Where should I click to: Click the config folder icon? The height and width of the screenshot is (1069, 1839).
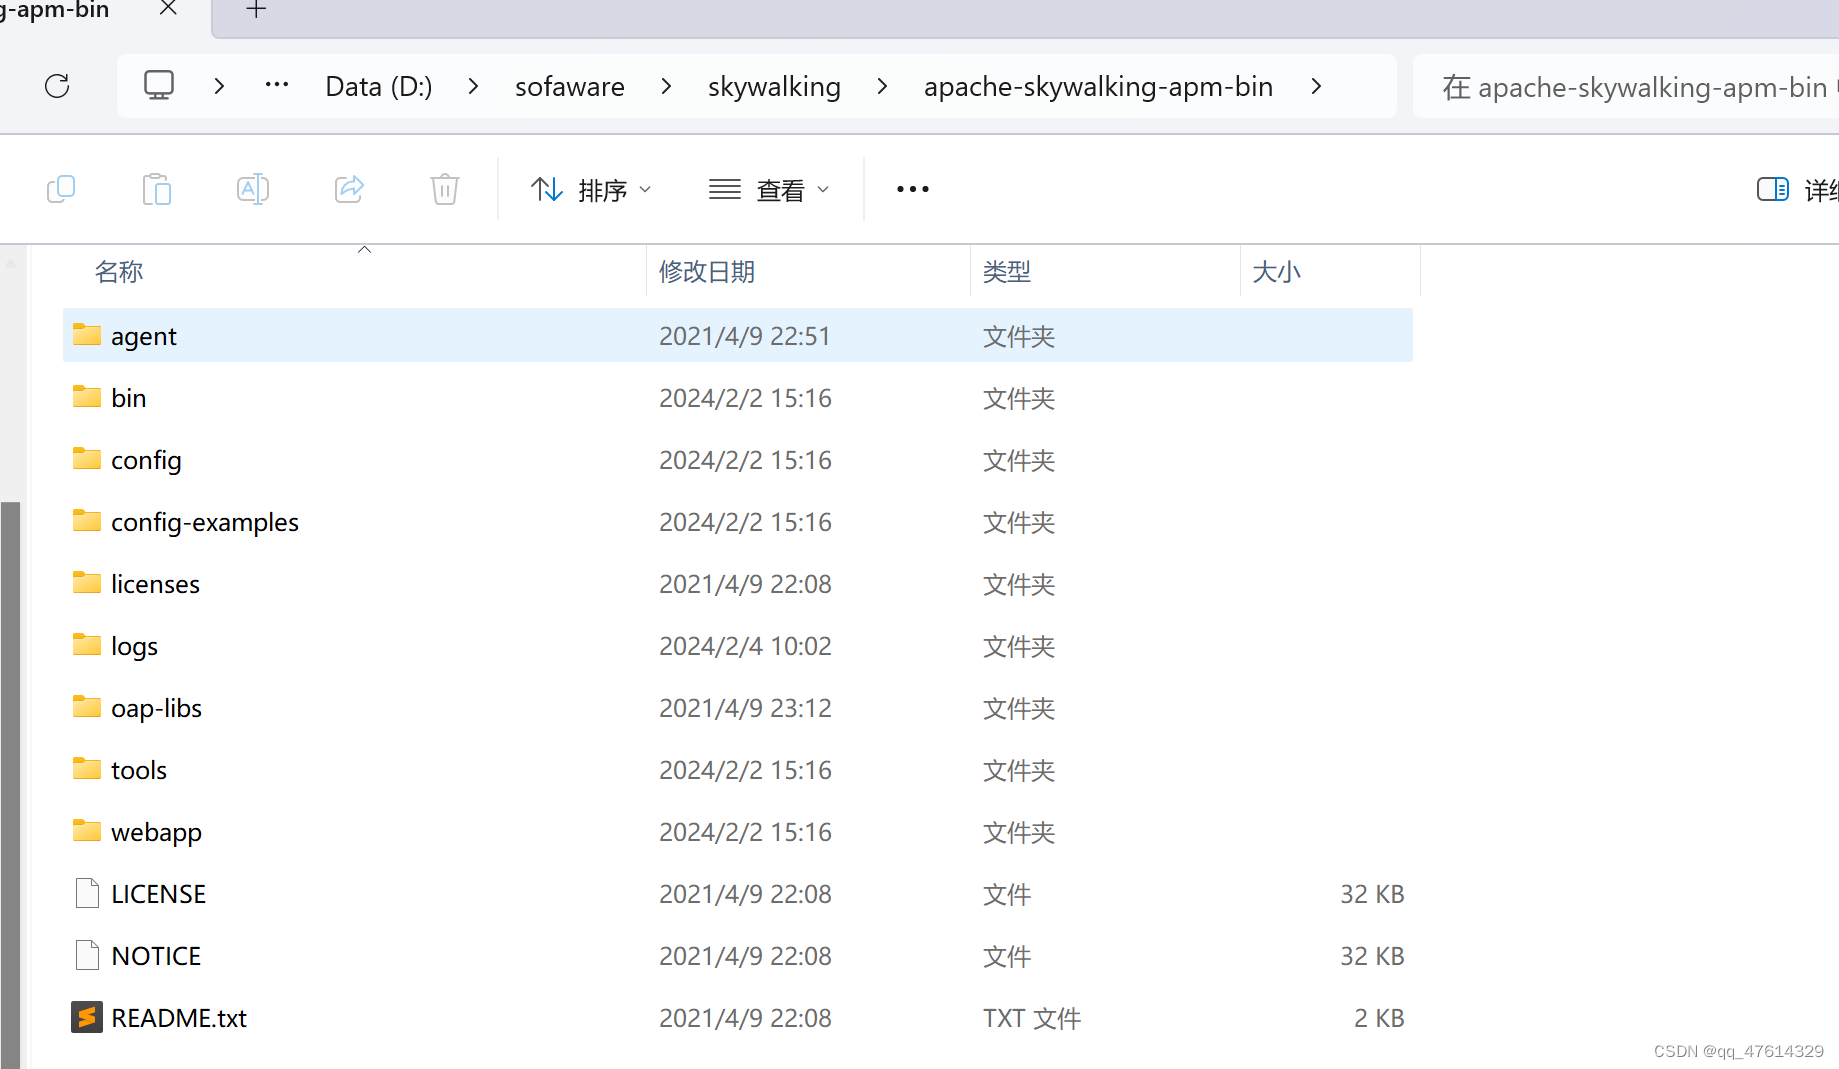[x=87, y=459]
